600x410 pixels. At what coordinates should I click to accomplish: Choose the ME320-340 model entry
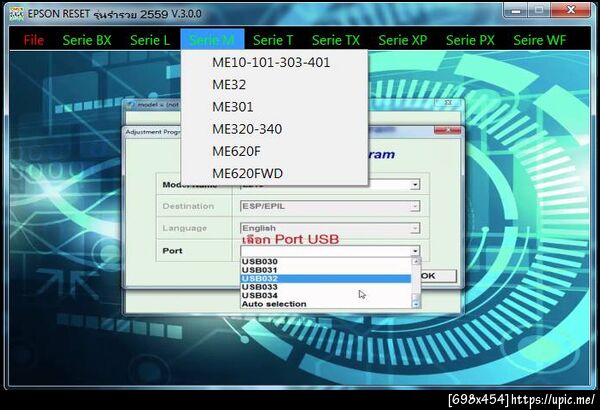[274, 129]
